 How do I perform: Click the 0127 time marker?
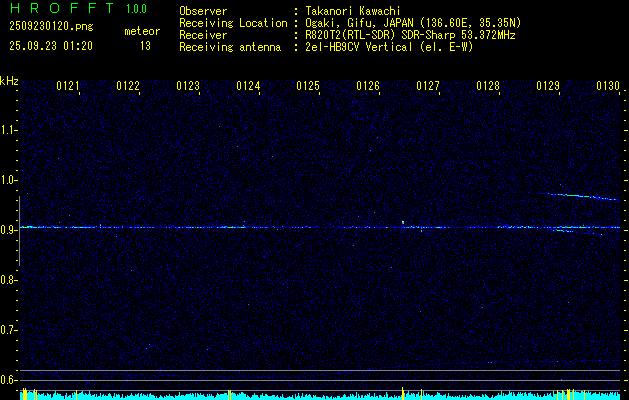(x=428, y=85)
